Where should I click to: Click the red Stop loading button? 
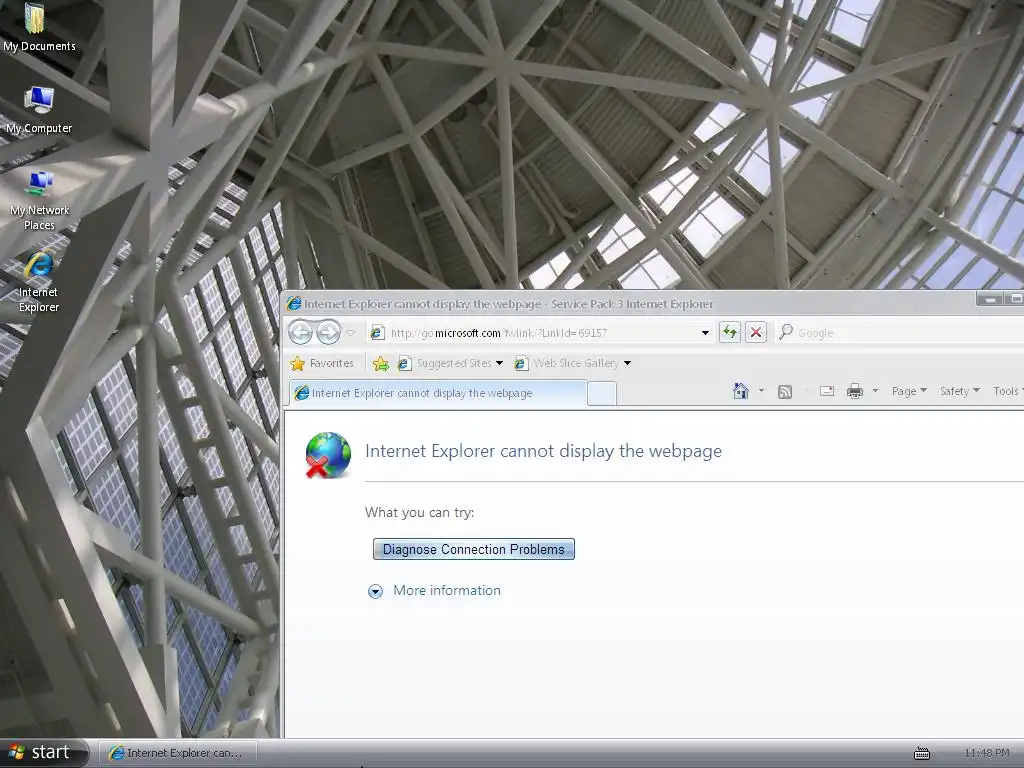[x=756, y=332]
